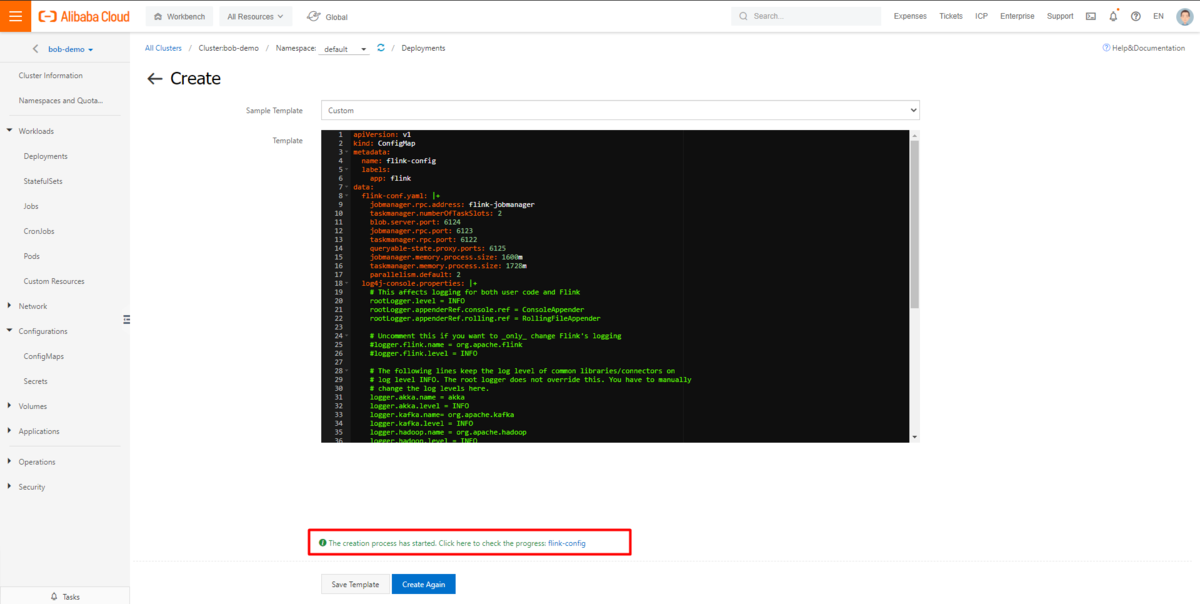
Task: Open the hamburger main menu
Action: click(15, 16)
